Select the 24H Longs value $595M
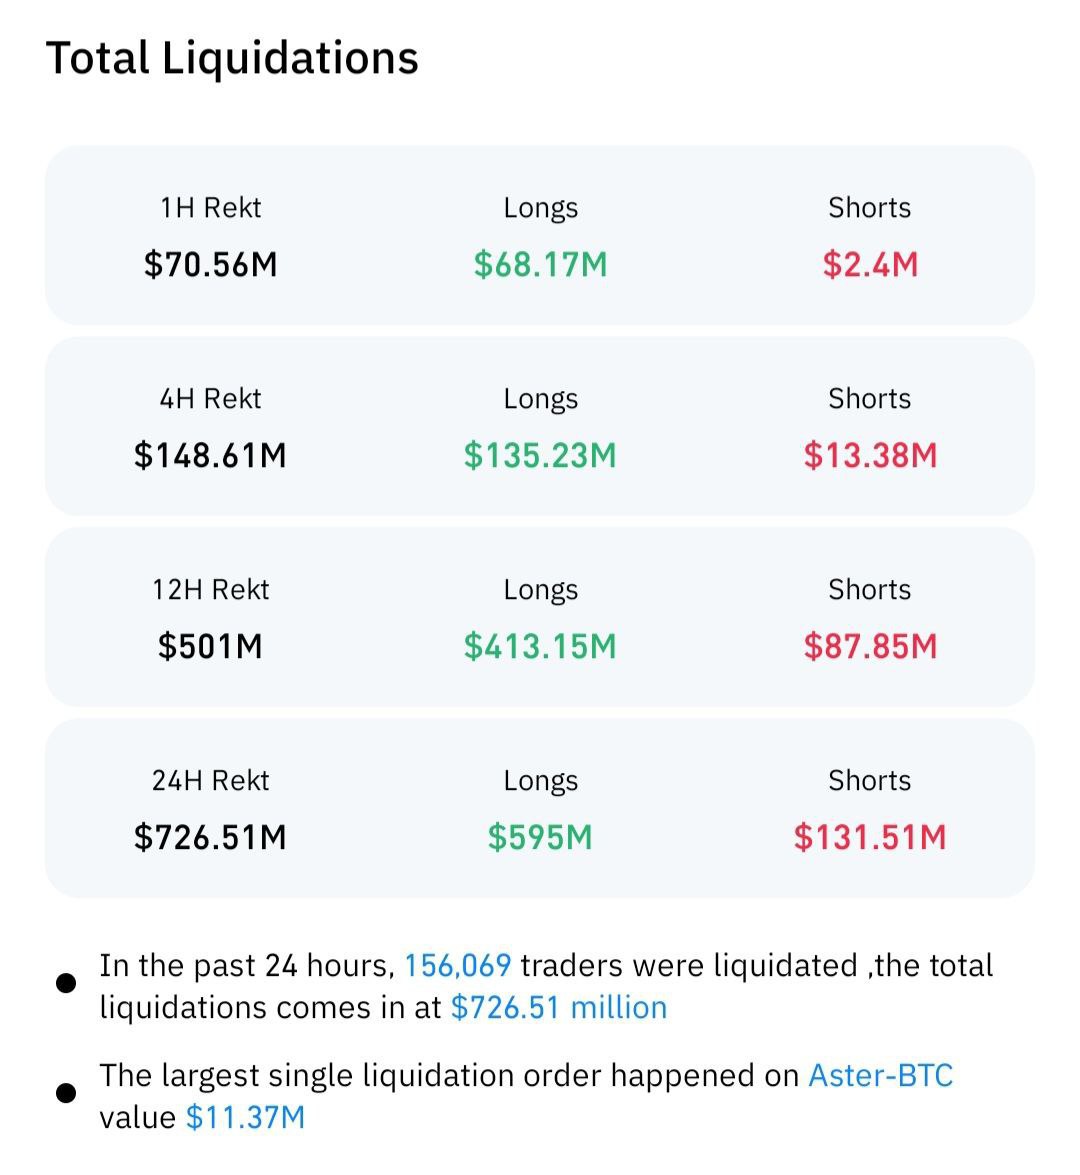Screen dimensions: 1080x1175 click(x=540, y=838)
